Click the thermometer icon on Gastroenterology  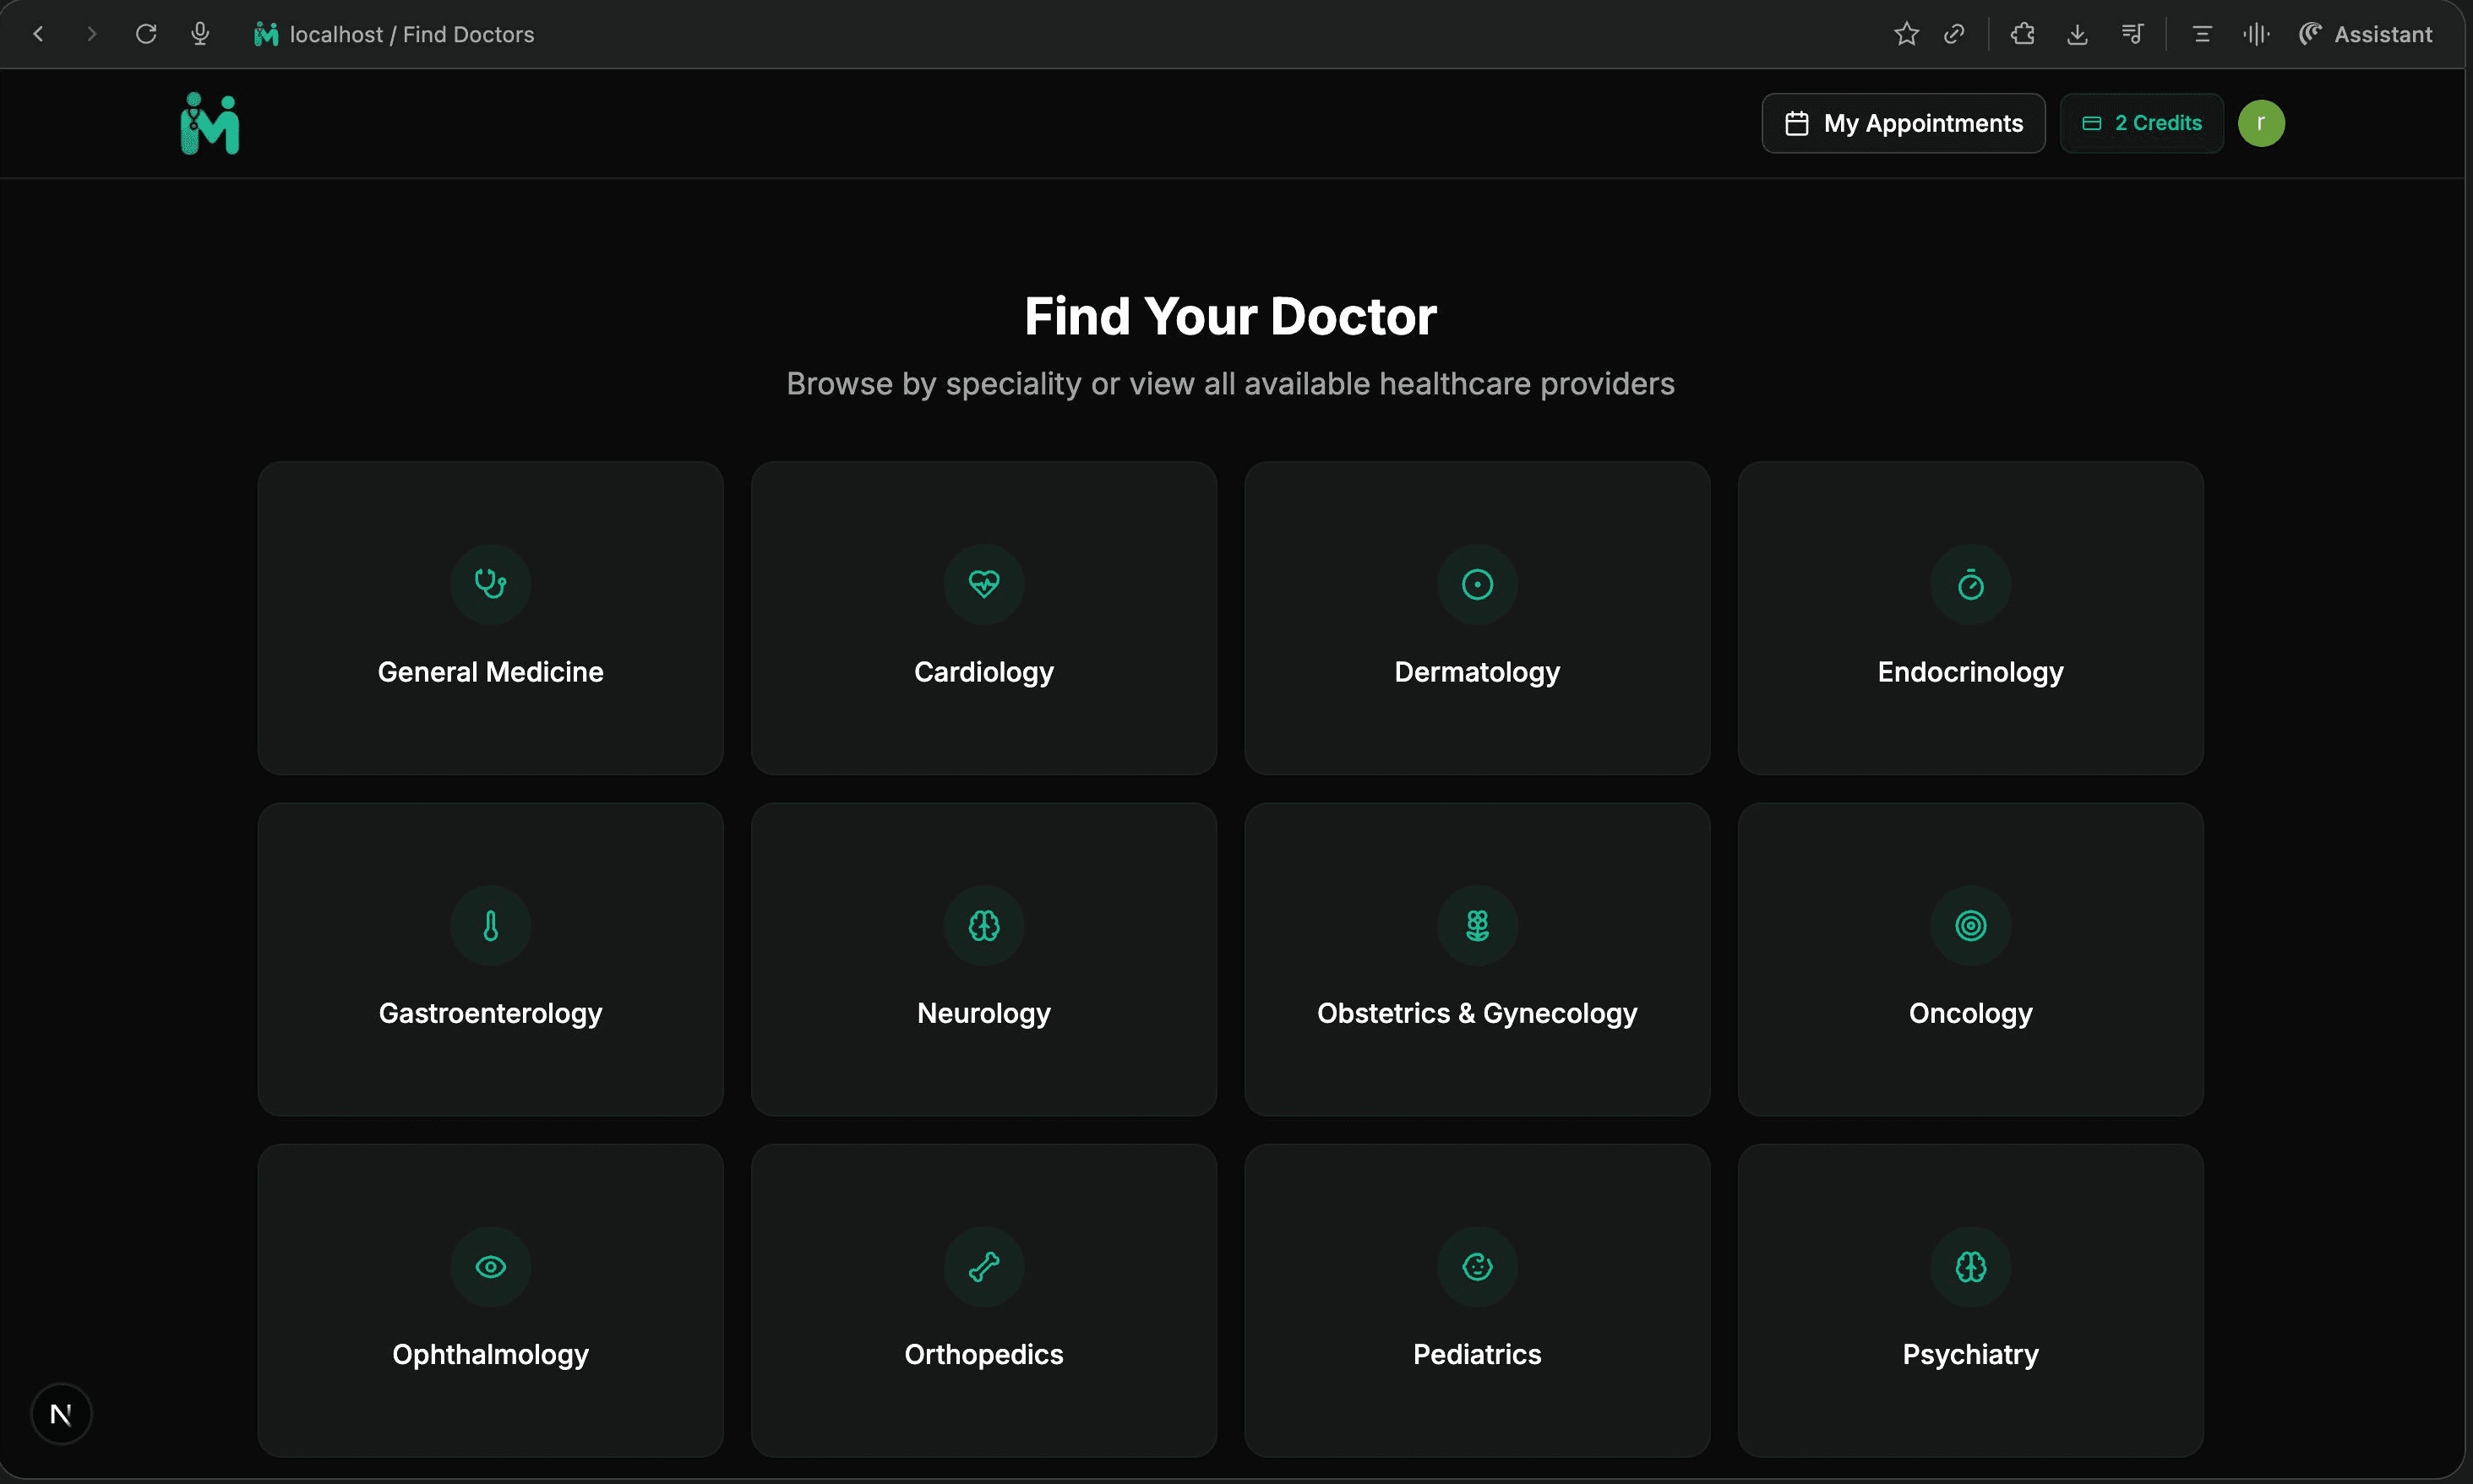click(490, 925)
